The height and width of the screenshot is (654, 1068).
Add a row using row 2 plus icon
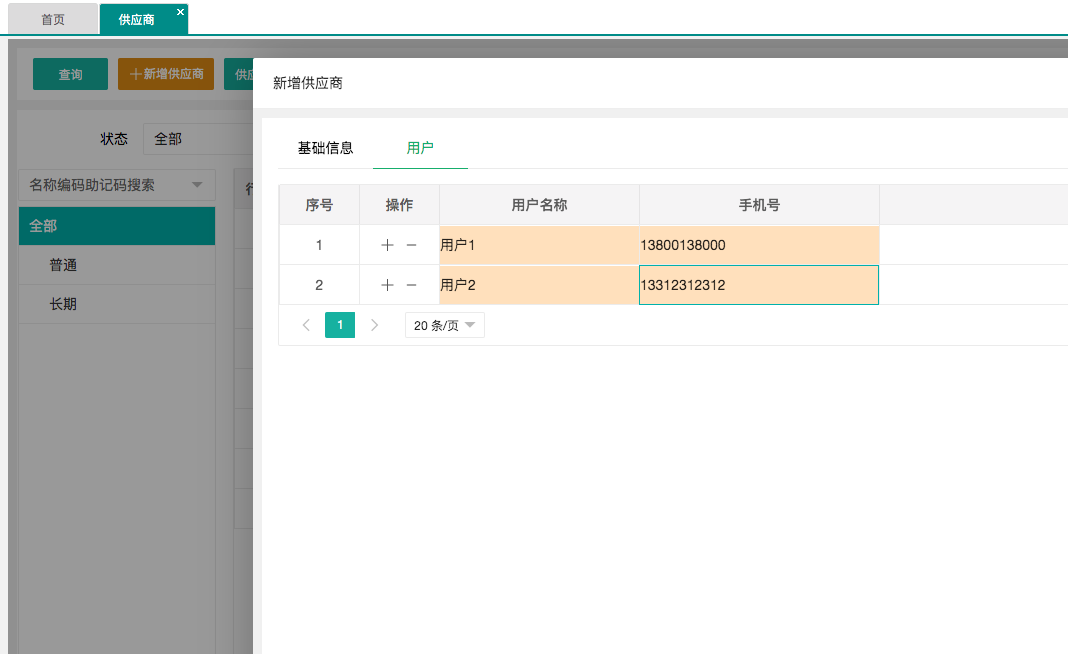[387, 285]
